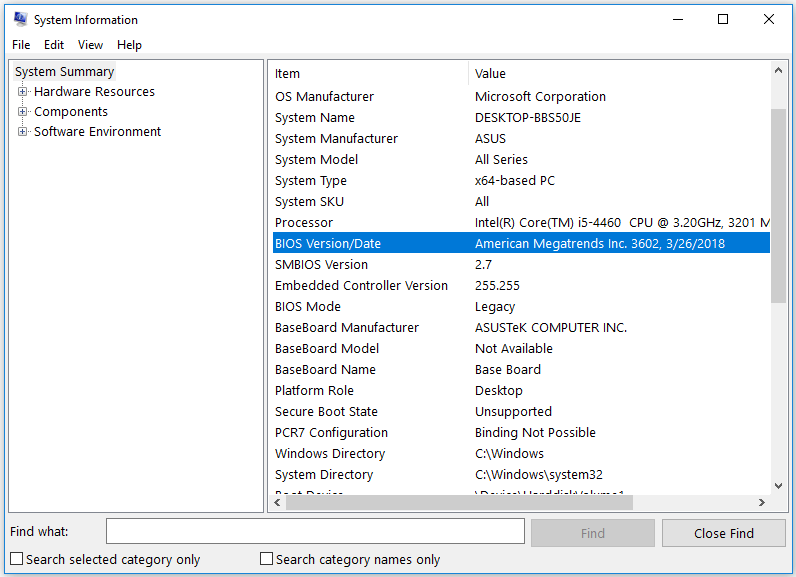The image size is (796, 577).
Task: Click the vertical scrollbar down arrow
Action: 778,486
